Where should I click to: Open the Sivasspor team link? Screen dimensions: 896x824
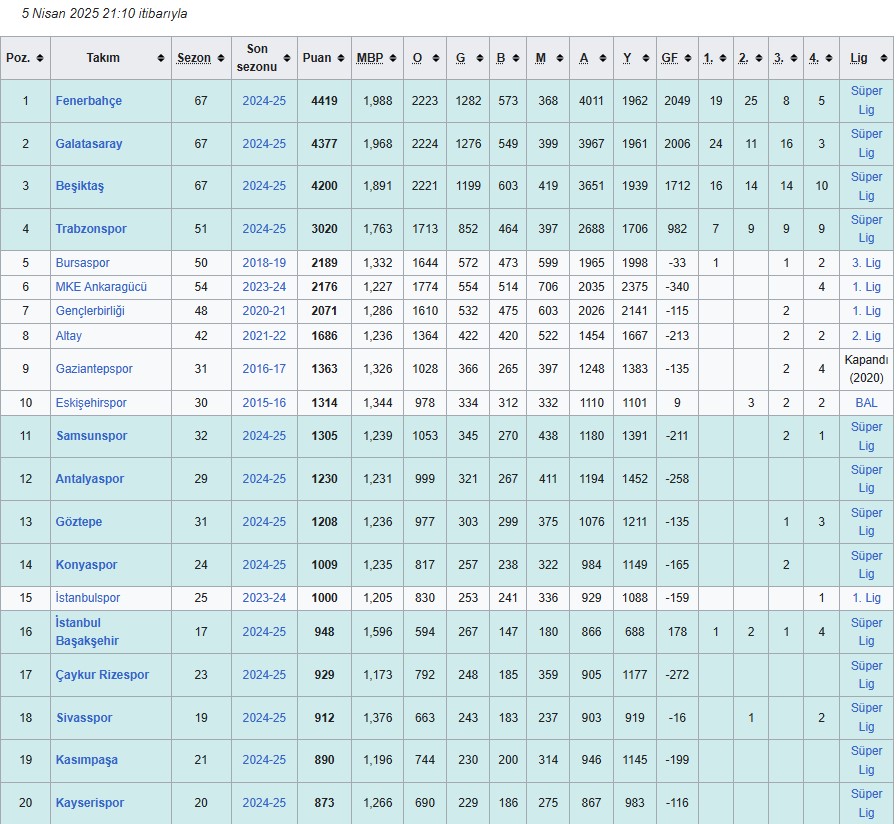coord(84,718)
